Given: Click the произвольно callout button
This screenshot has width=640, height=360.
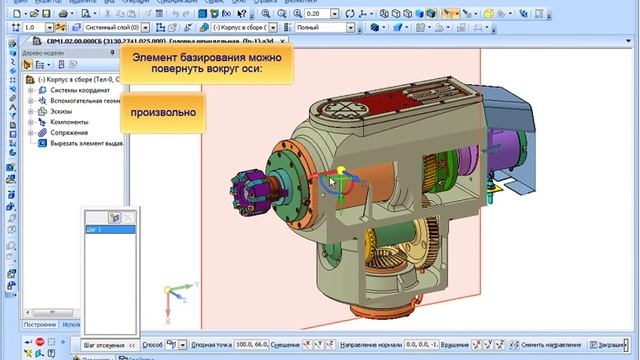Looking at the screenshot, I should [163, 112].
